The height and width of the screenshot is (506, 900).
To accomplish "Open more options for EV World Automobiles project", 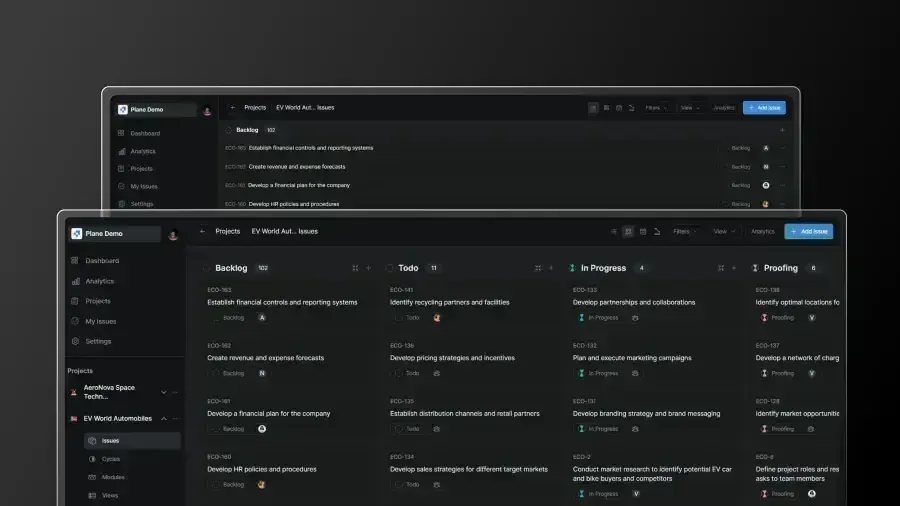I will click(x=175, y=419).
